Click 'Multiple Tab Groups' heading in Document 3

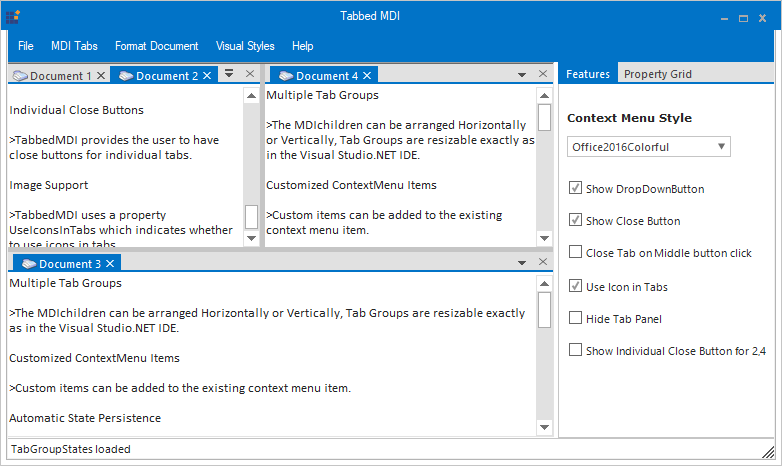point(65,283)
